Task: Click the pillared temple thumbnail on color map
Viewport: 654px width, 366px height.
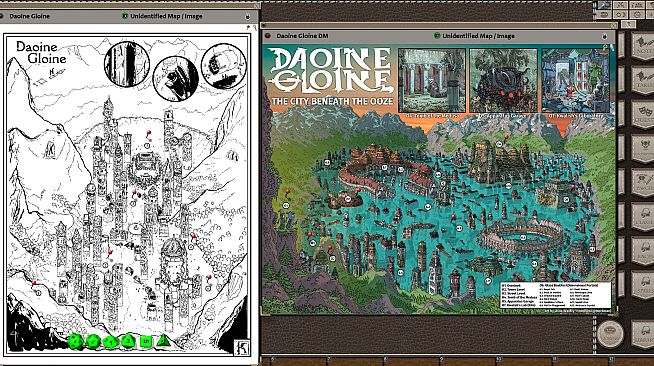Action: coord(432,80)
